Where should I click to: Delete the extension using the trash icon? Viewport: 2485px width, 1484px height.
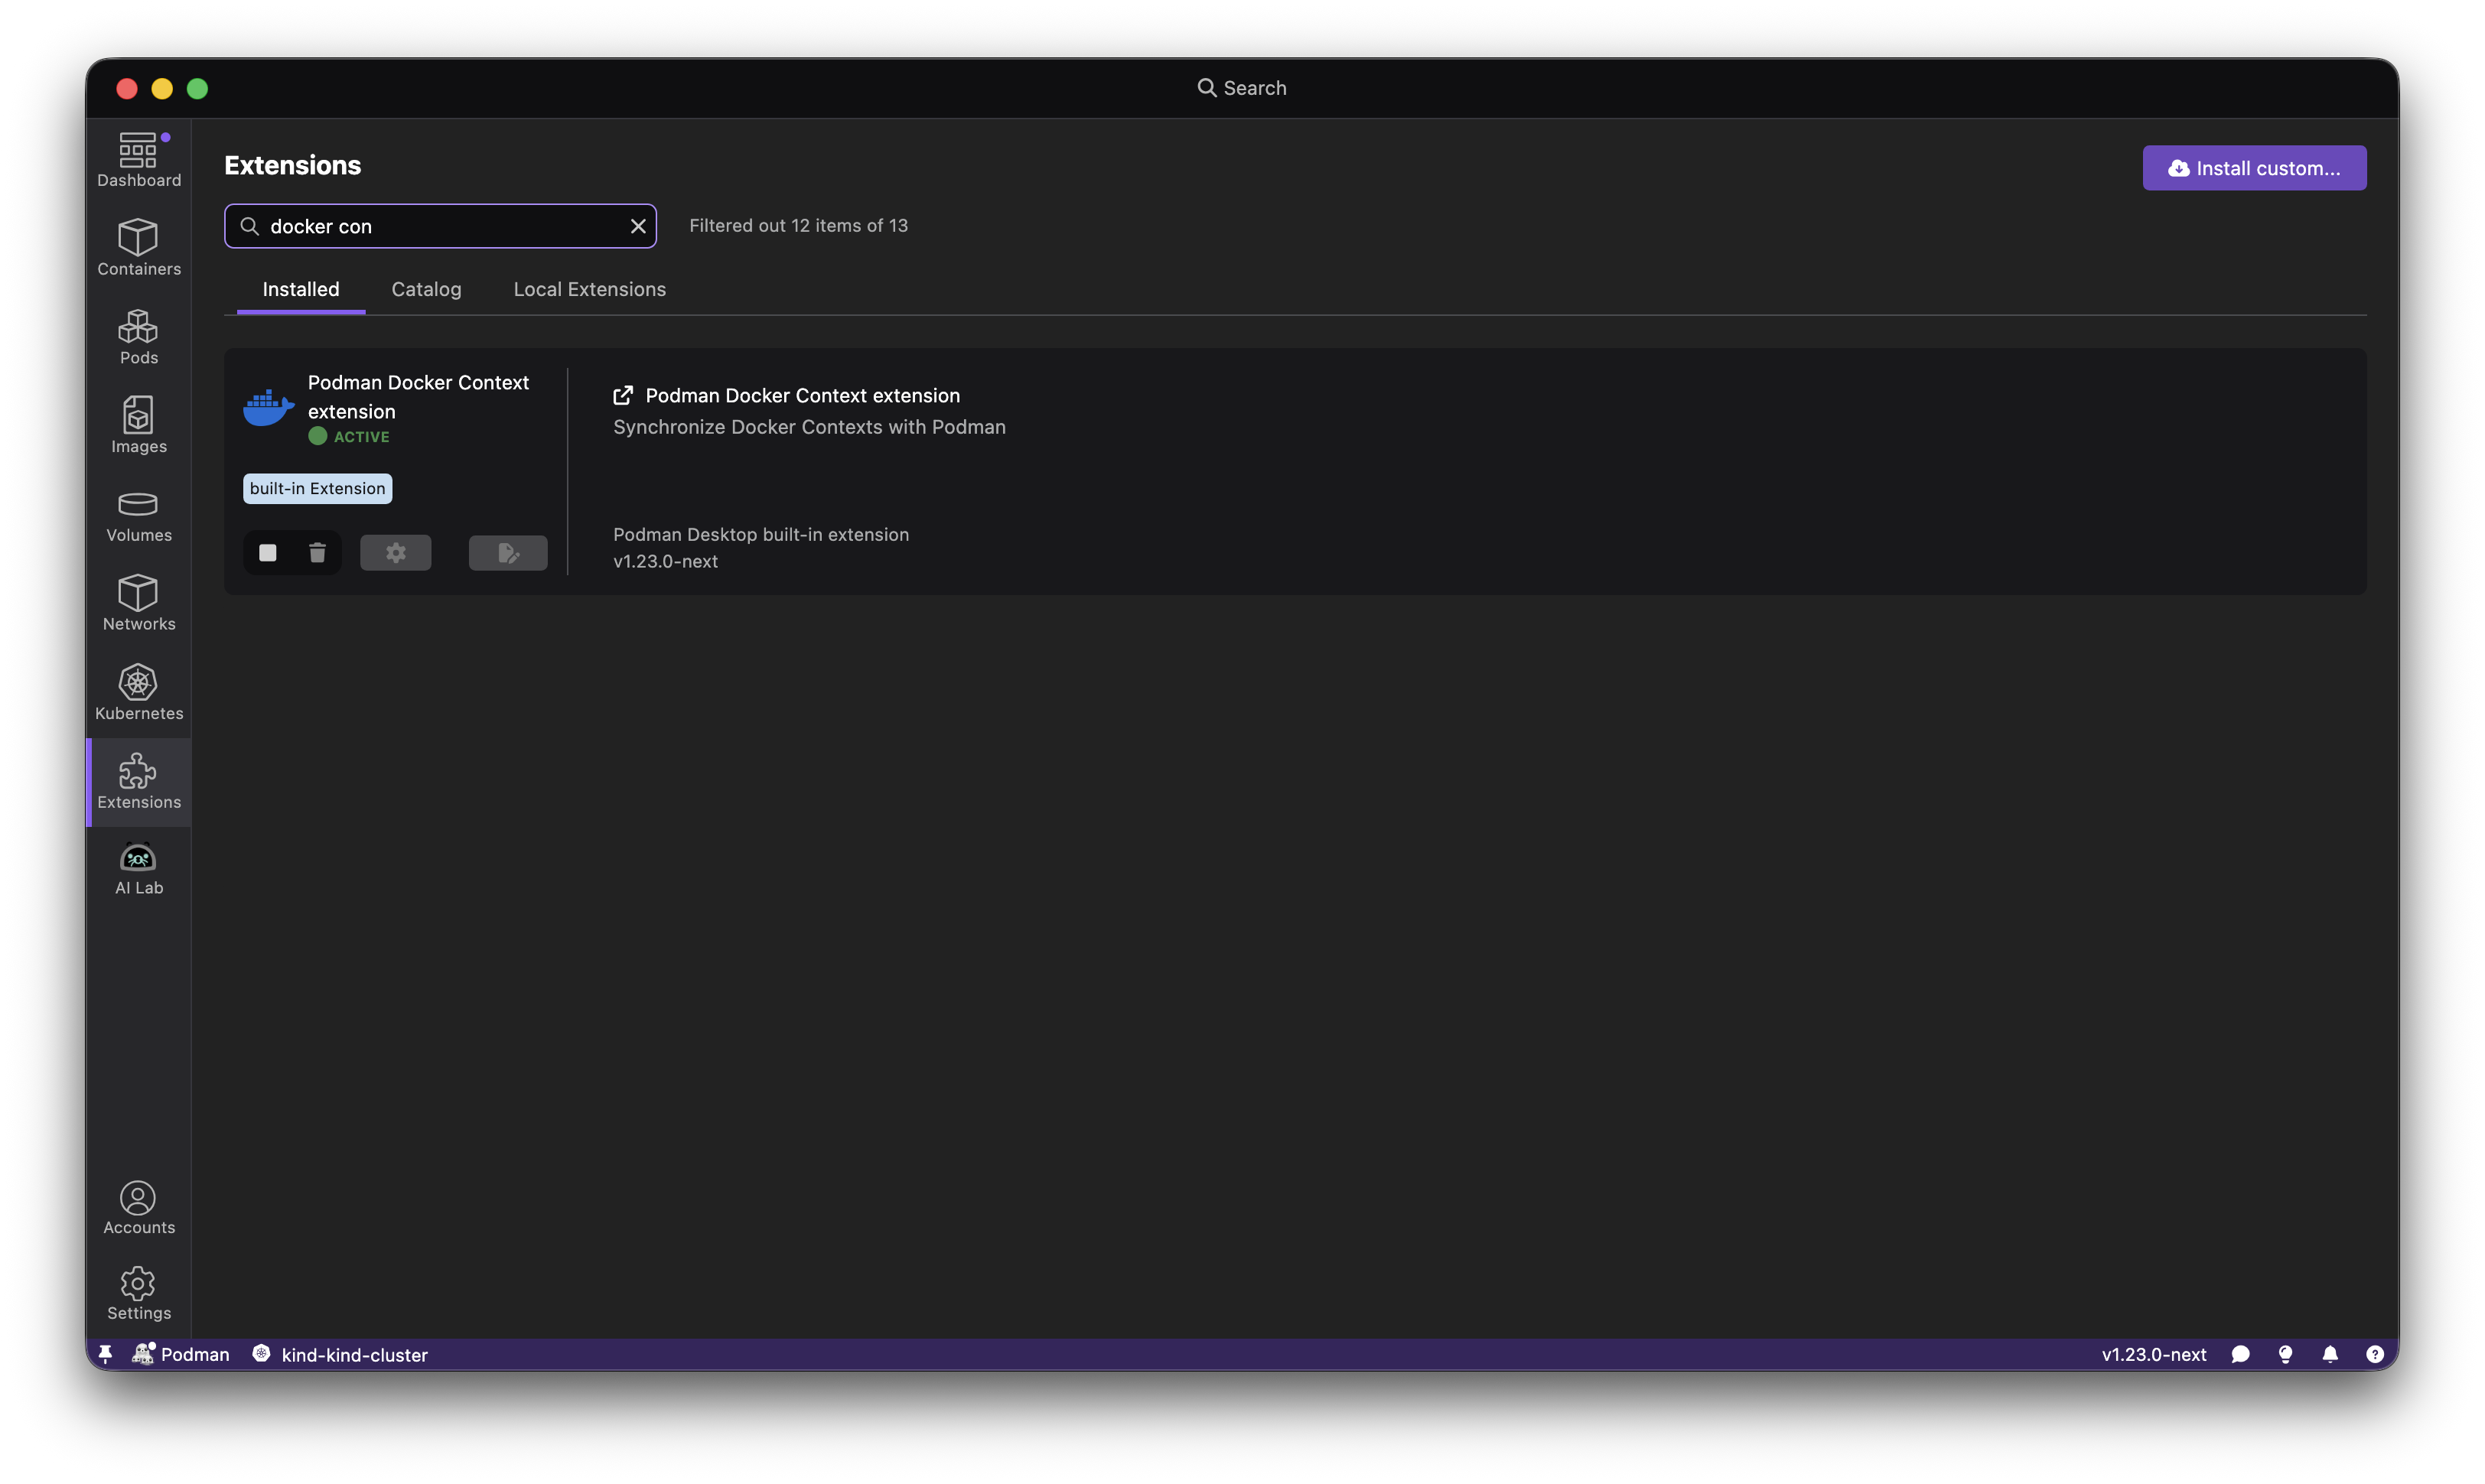[x=317, y=552]
